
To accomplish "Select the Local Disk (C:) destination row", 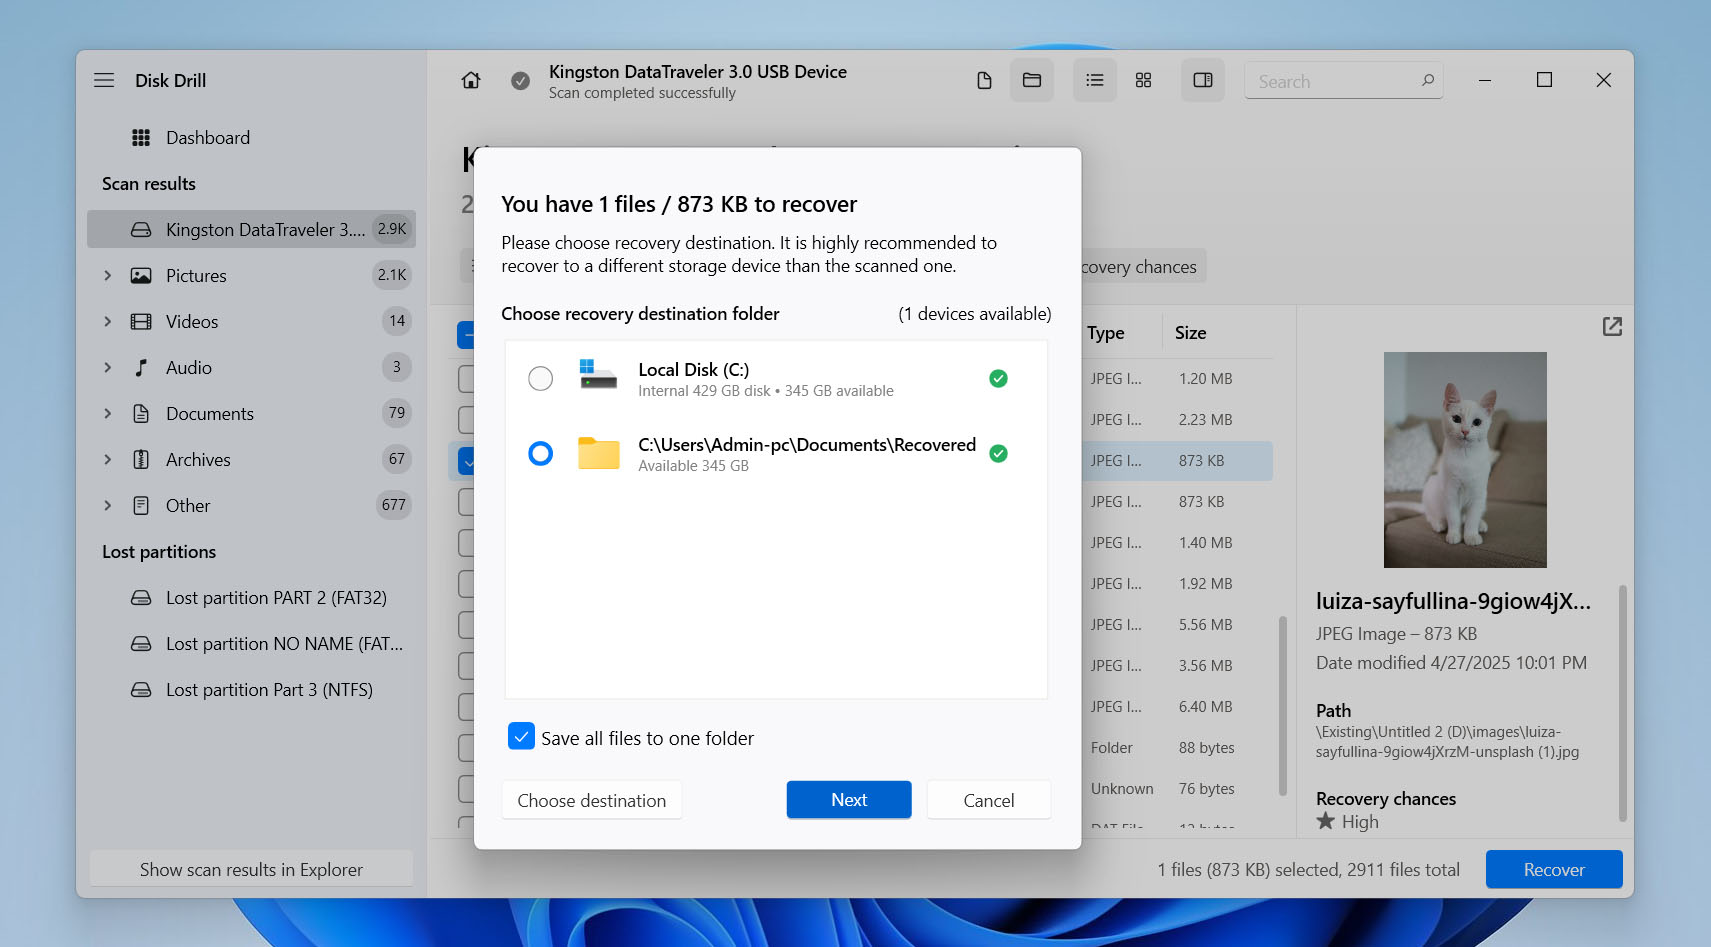I will [776, 379].
